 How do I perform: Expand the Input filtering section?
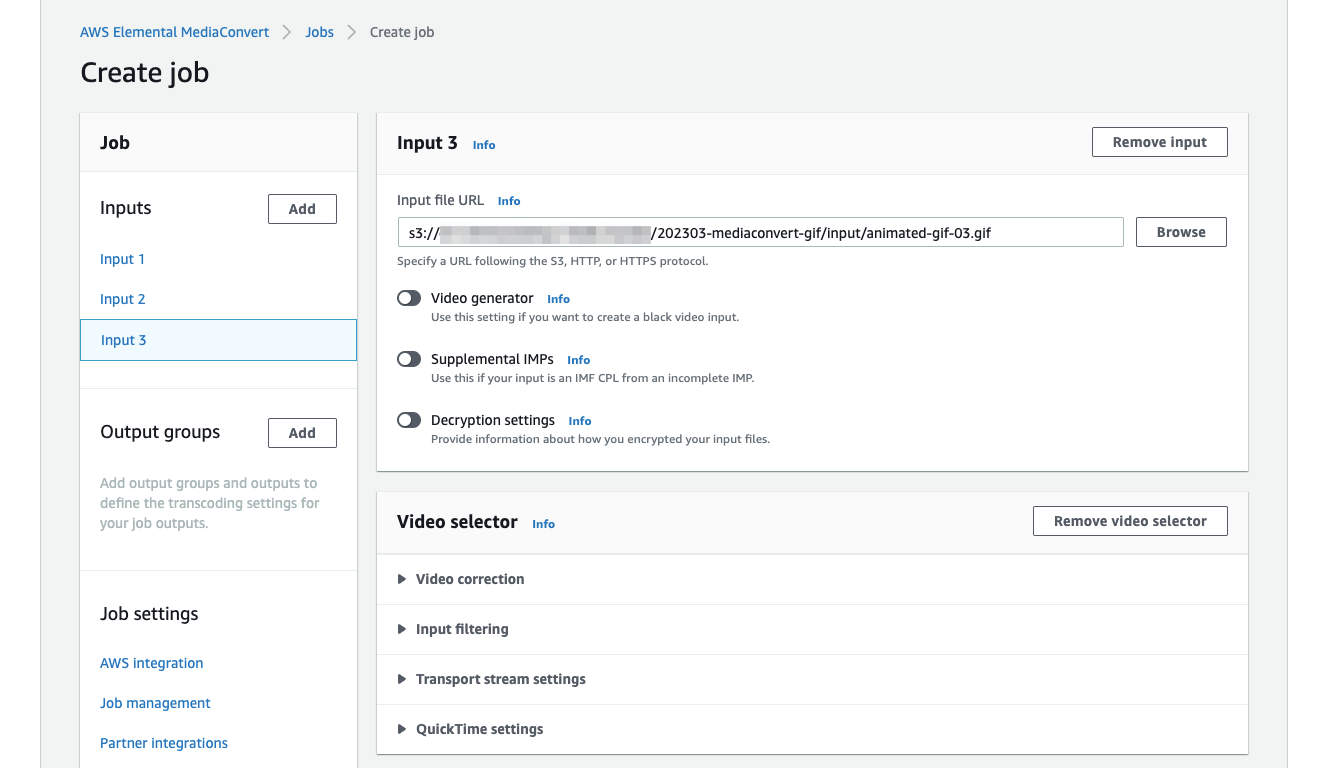pyautogui.click(x=812, y=629)
